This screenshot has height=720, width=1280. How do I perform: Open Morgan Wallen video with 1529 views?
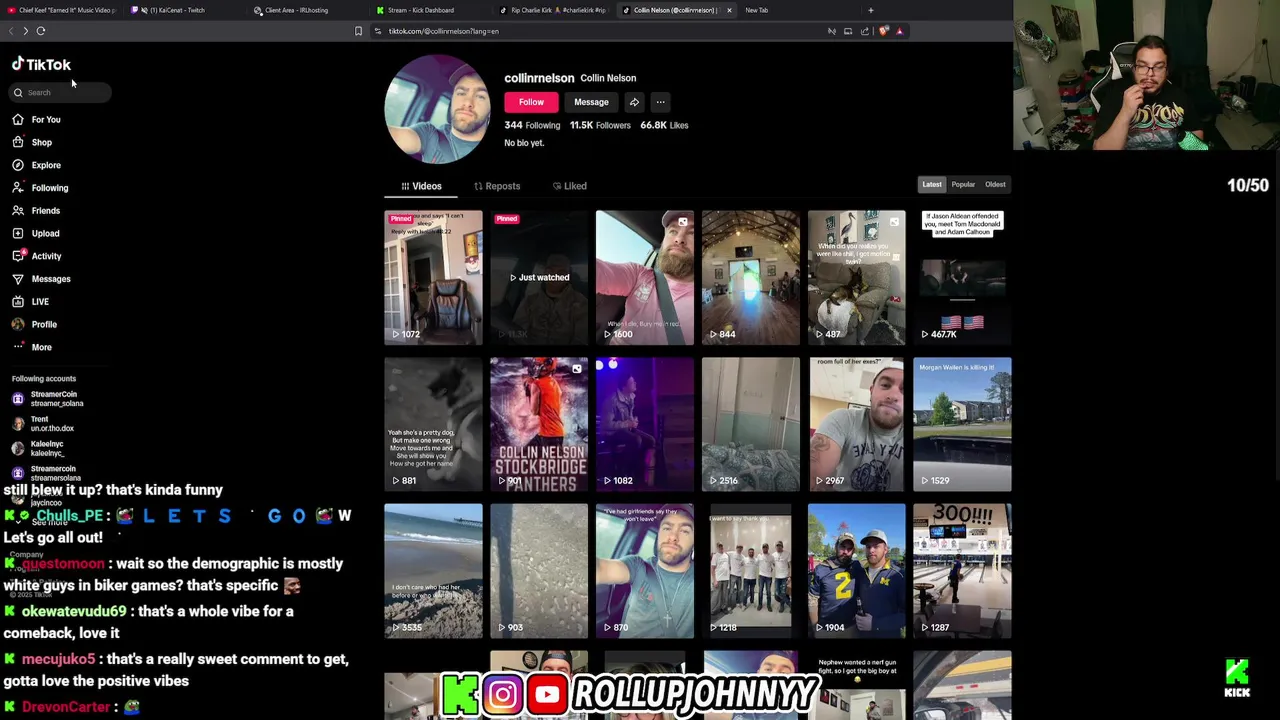click(962, 424)
